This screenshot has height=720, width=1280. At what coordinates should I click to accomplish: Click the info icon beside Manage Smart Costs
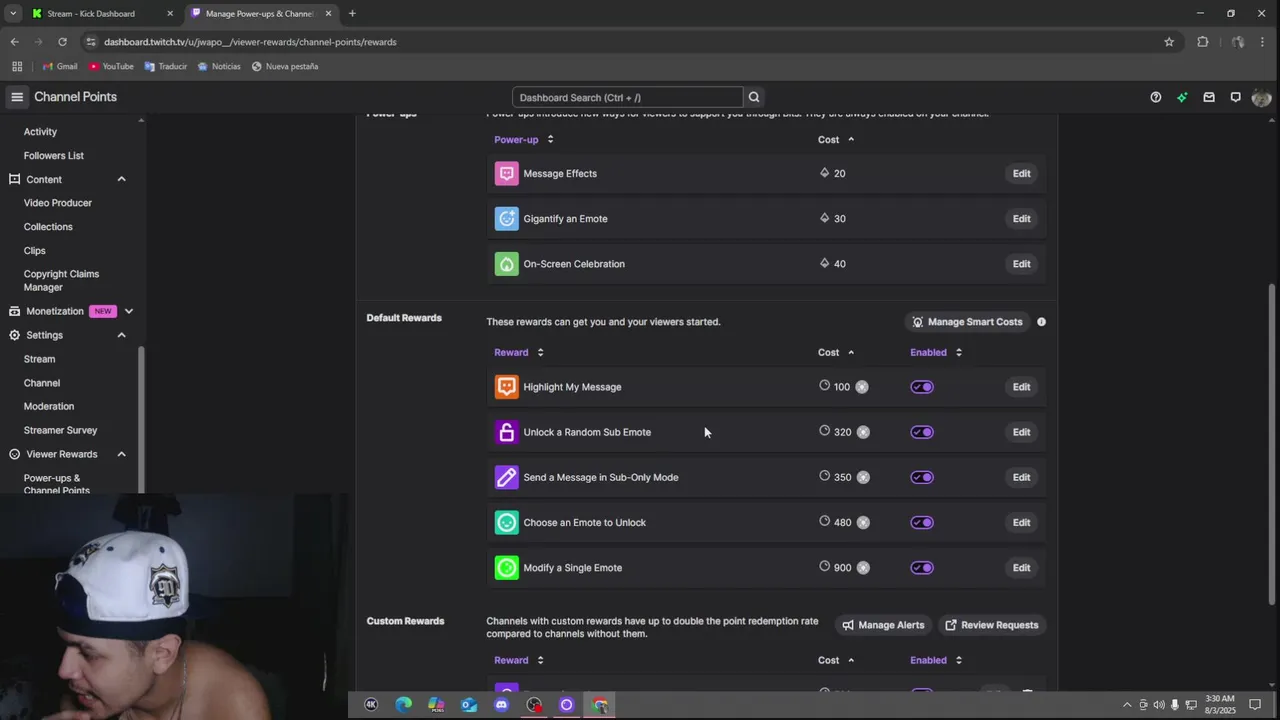point(1041,322)
